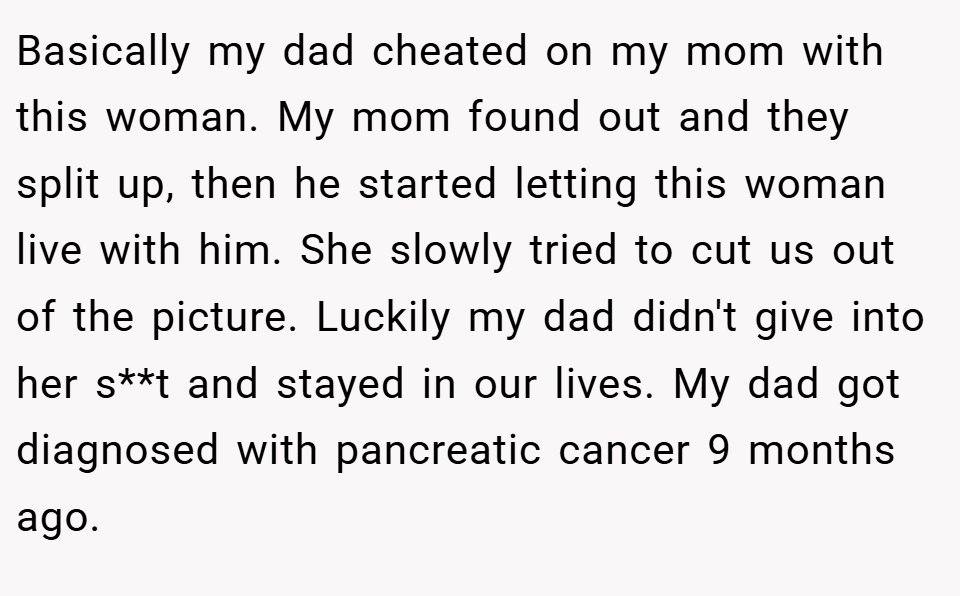The height and width of the screenshot is (596, 960).
Task: Click the word "lives." in the text
Action: [605, 383]
